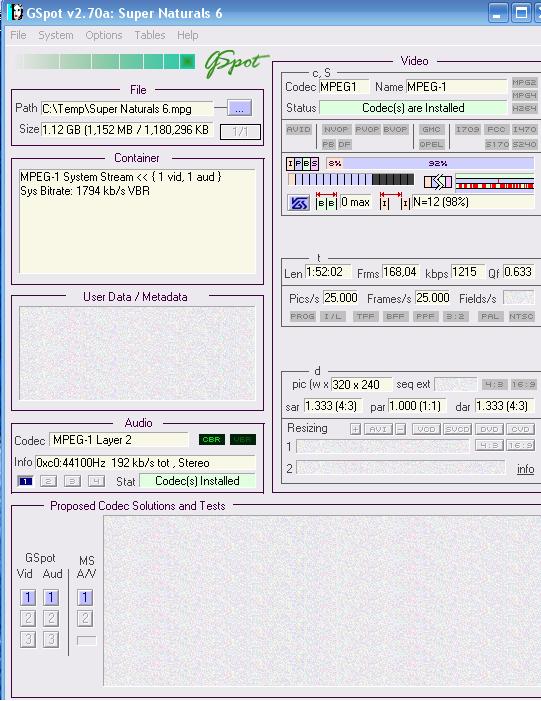Click the 16:9 indicator next to seq ext
This screenshot has height=701, width=541.
pos(523,384)
